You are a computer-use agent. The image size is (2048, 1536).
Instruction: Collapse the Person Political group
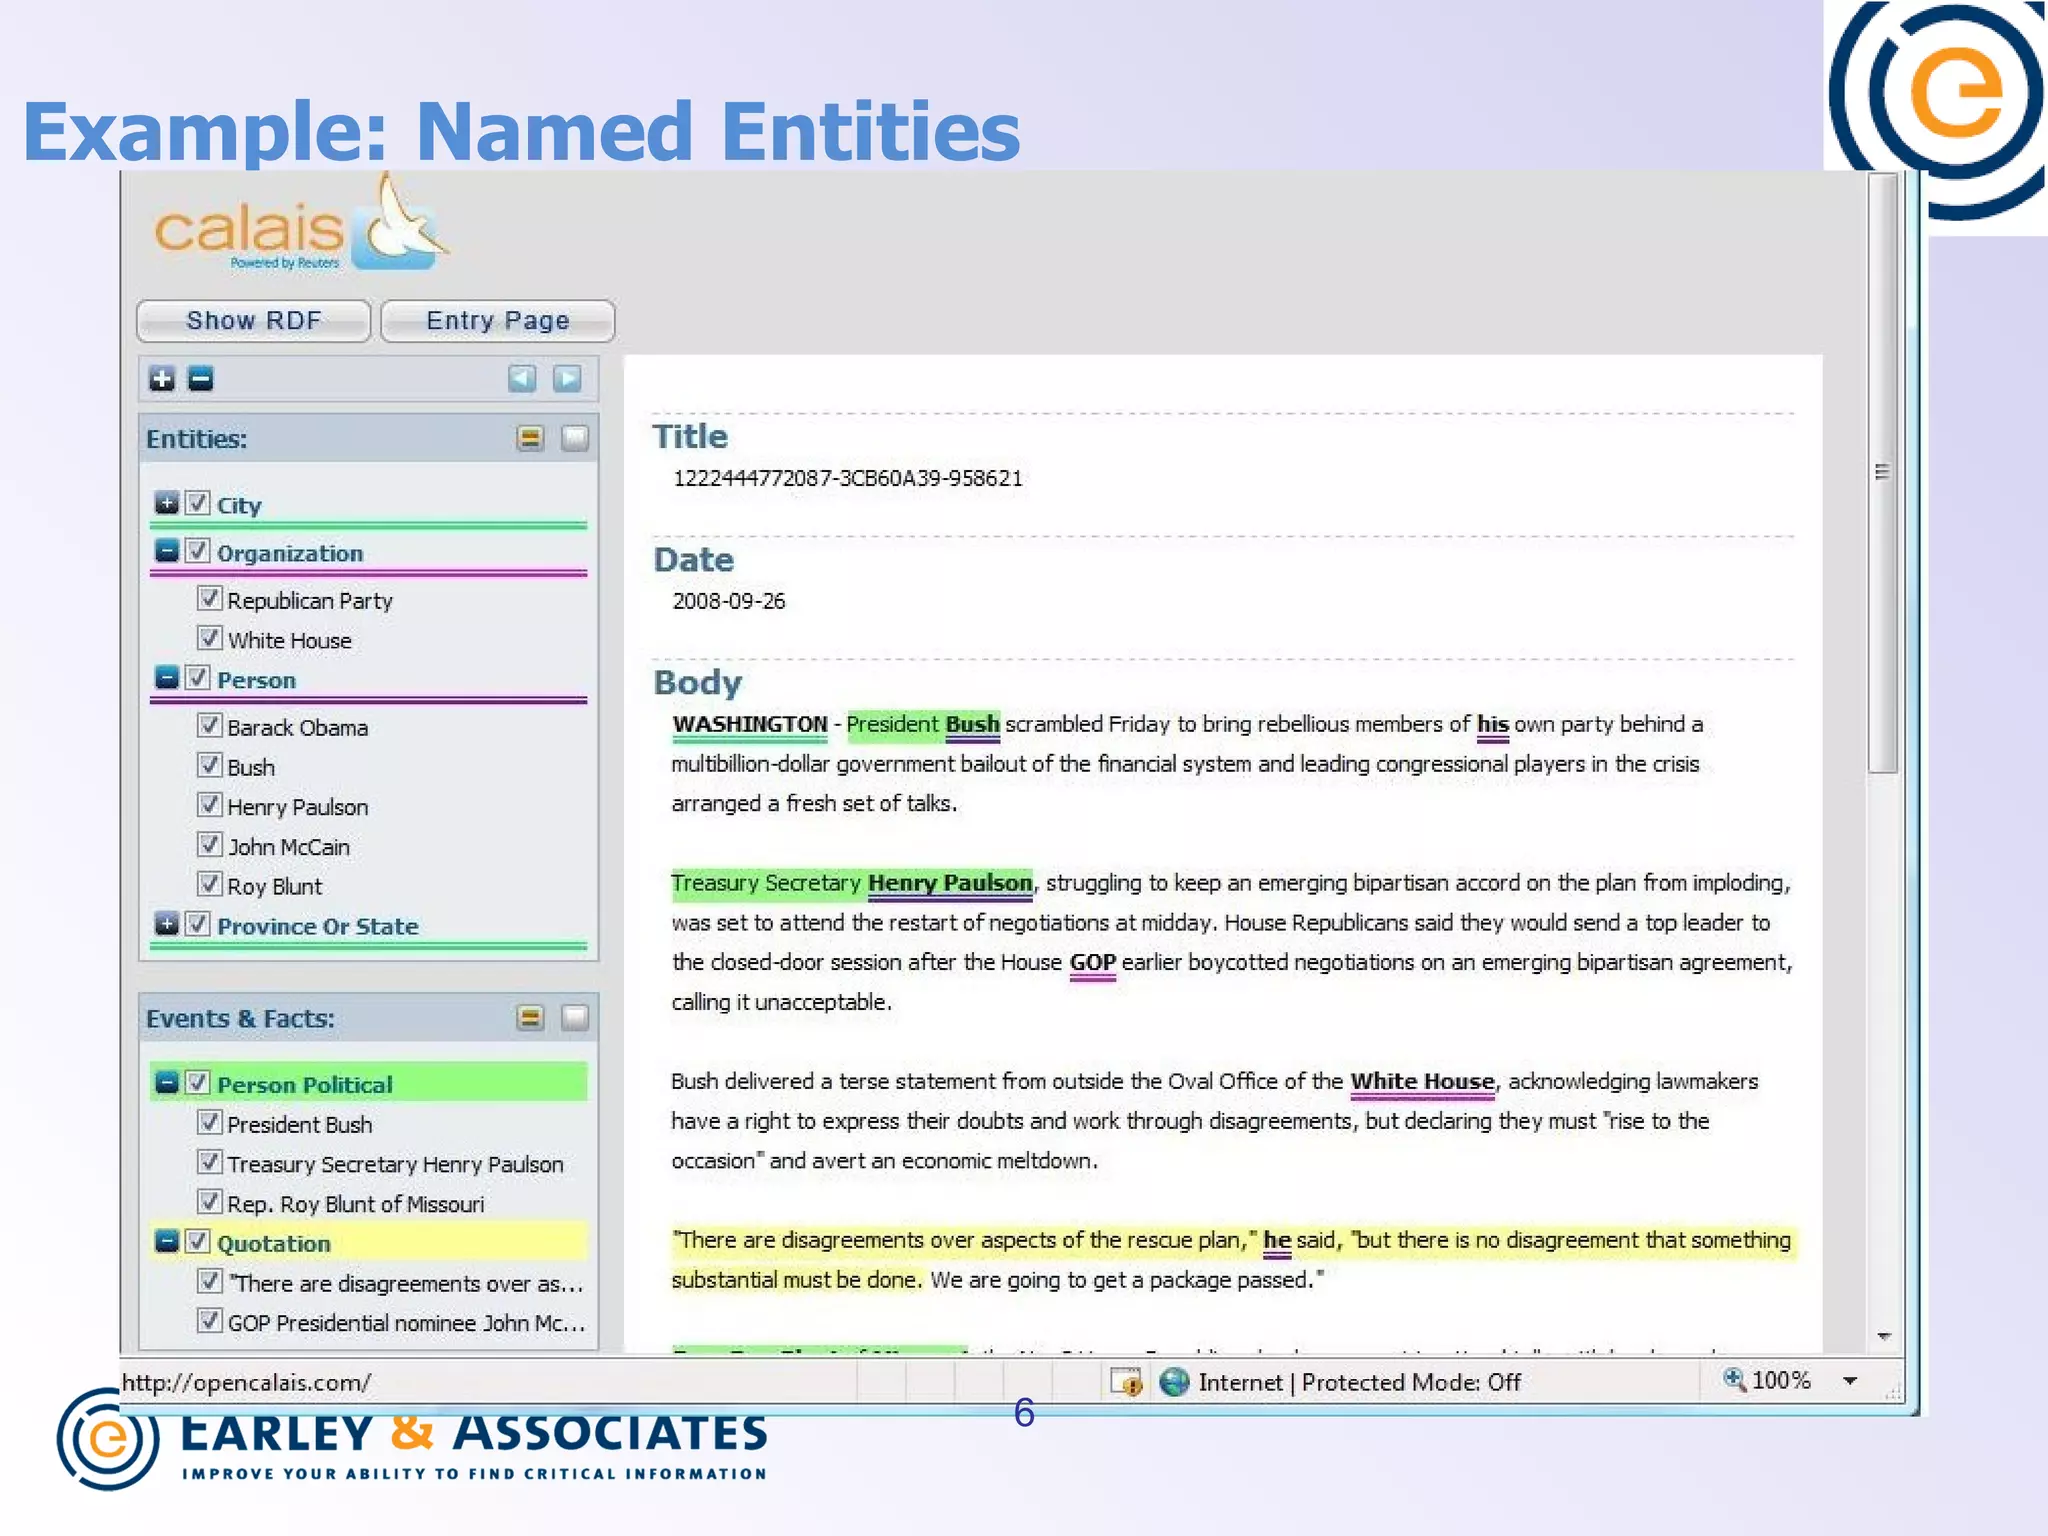167,1082
